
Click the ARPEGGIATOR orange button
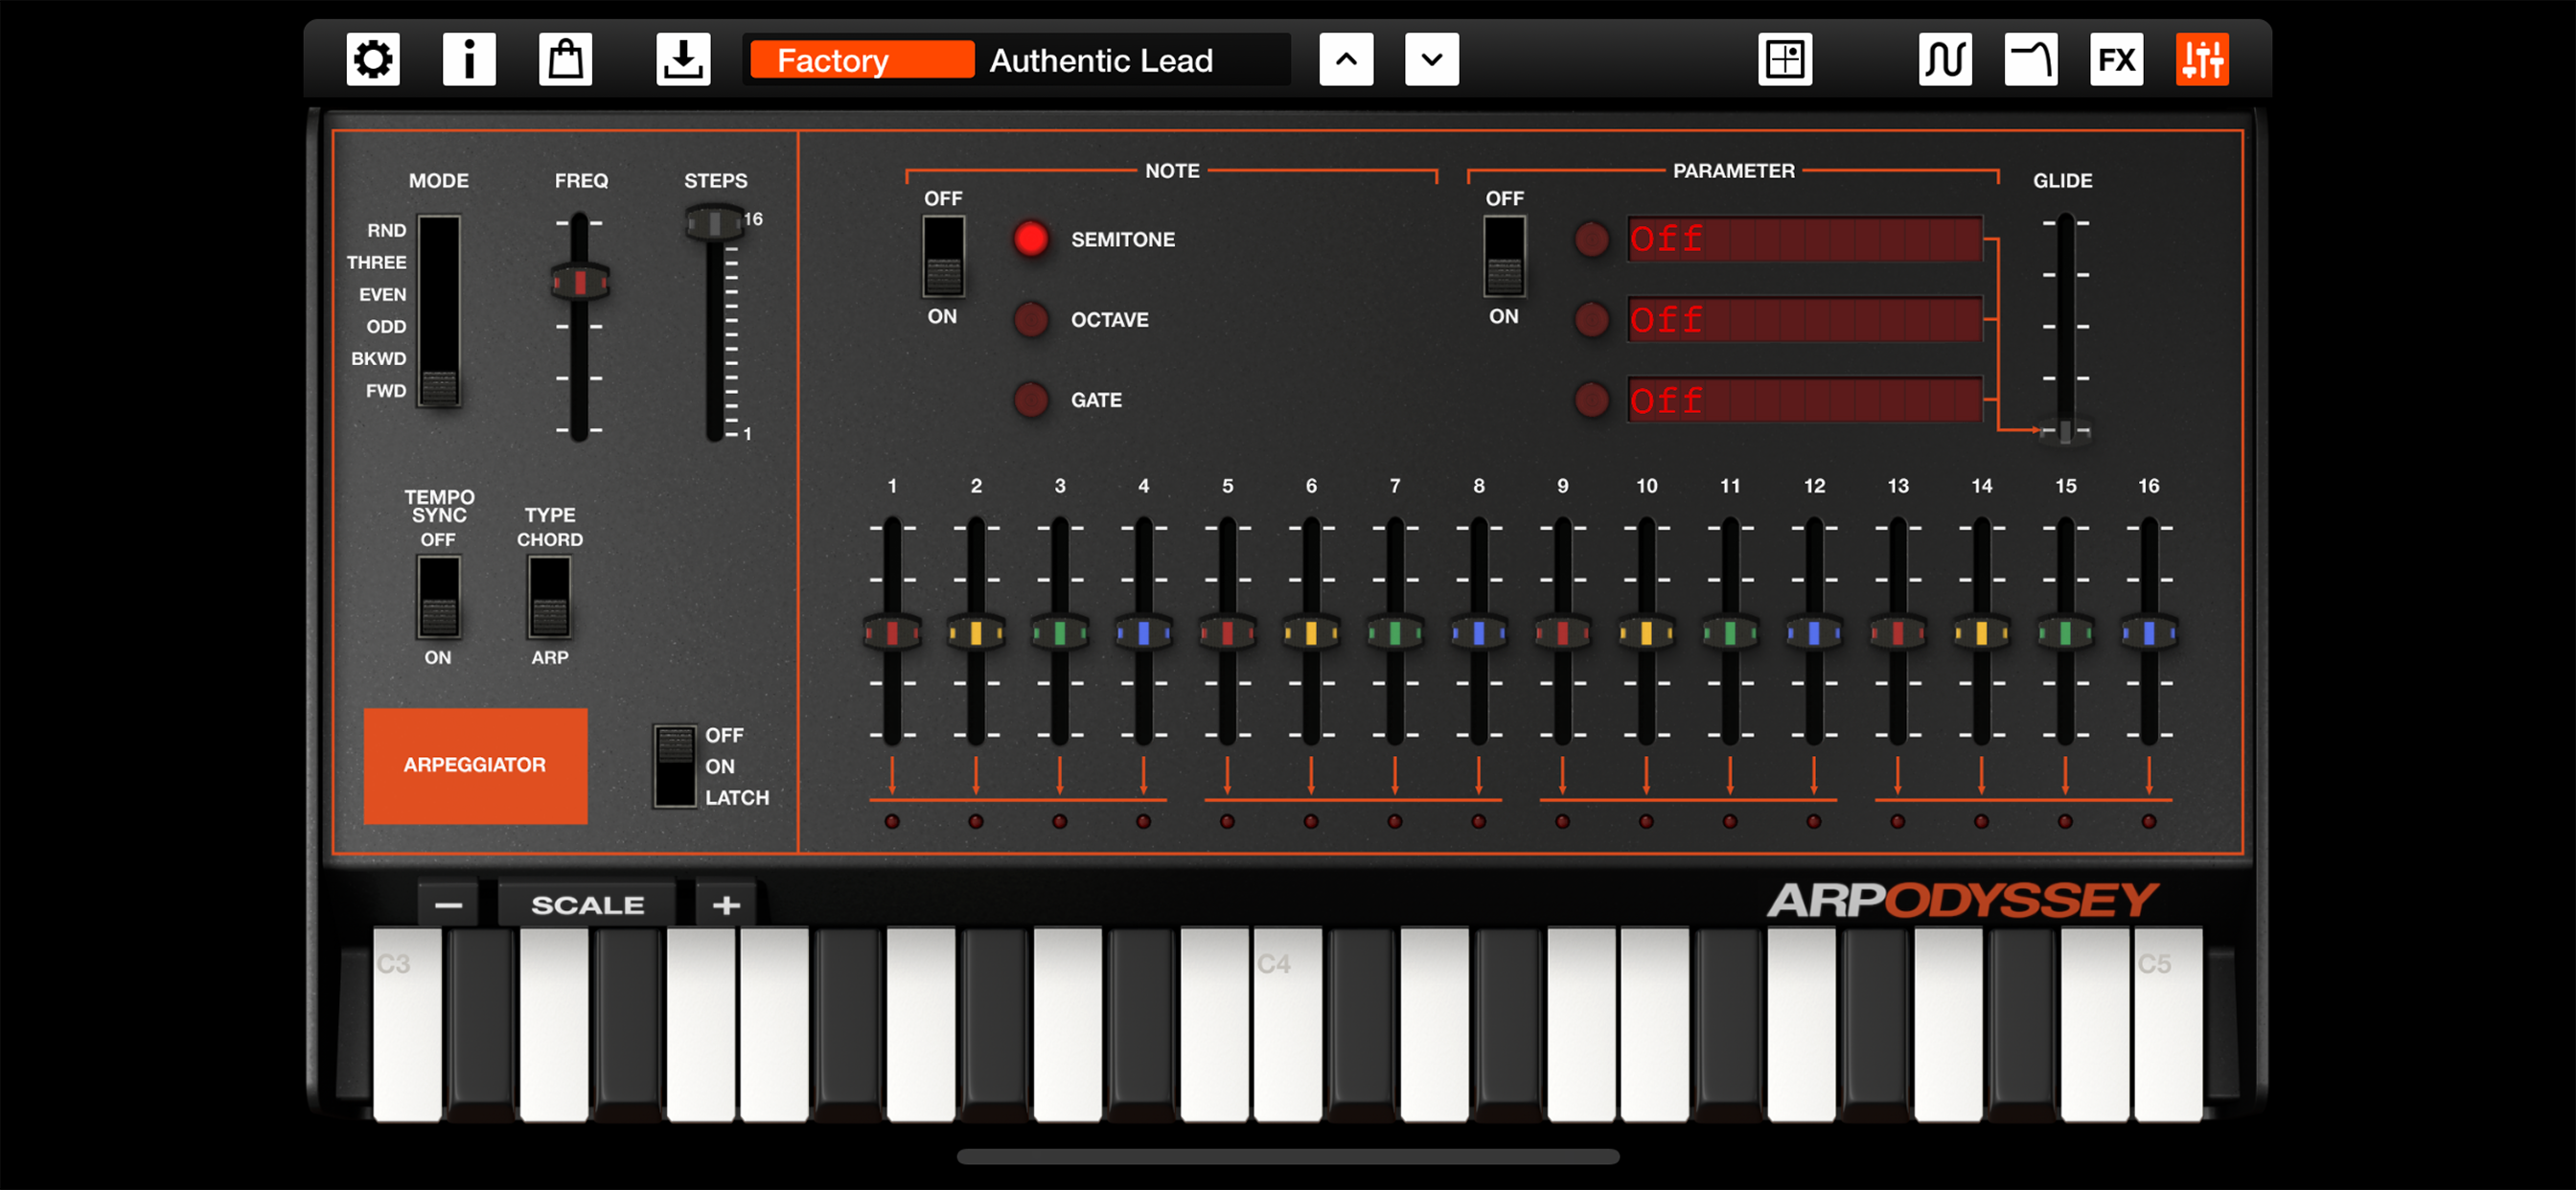(475, 766)
